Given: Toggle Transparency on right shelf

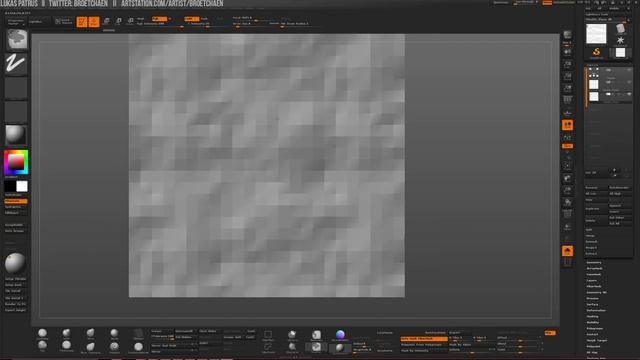Looking at the screenshot, I should pos(567,227).
